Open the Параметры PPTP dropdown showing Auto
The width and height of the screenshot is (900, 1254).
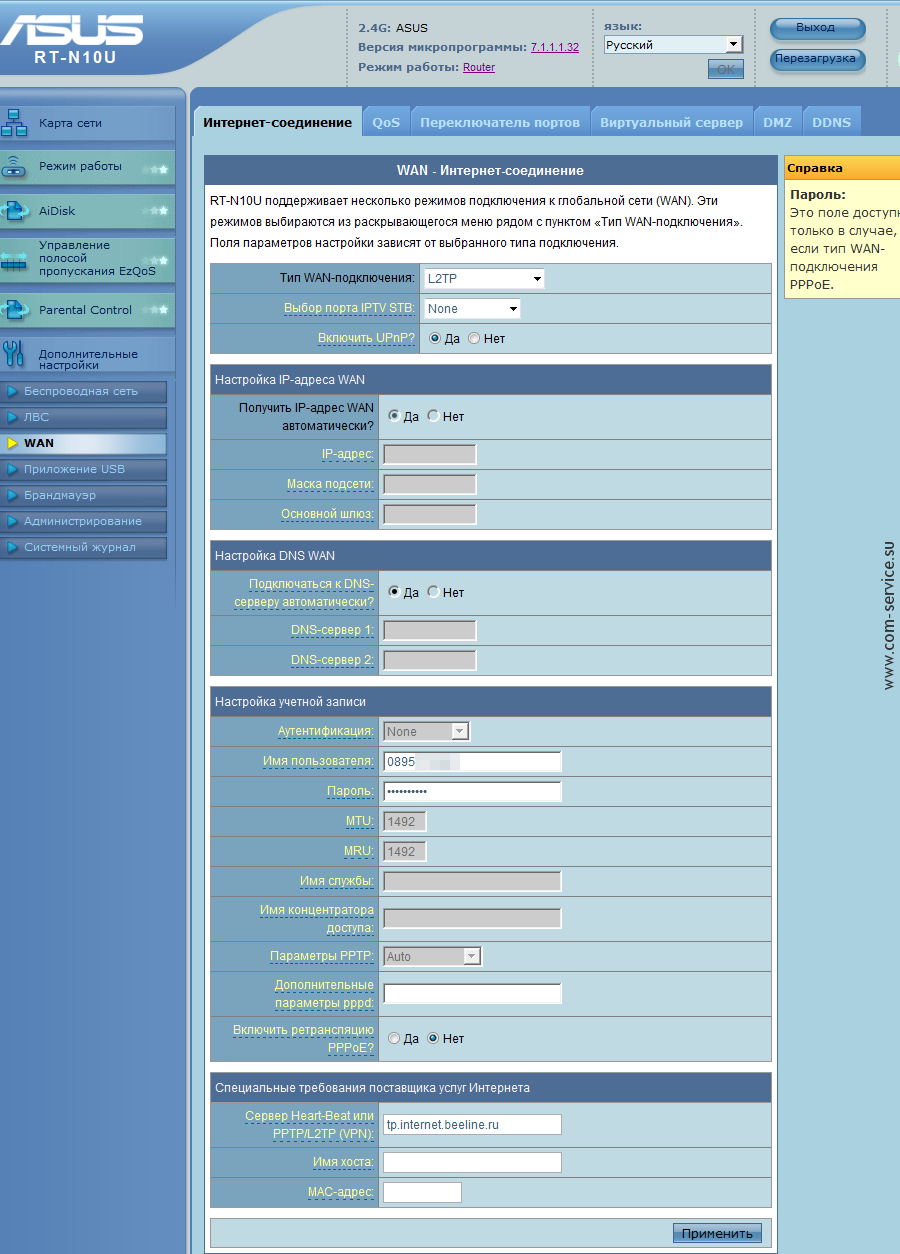click(x=432, y=957)
